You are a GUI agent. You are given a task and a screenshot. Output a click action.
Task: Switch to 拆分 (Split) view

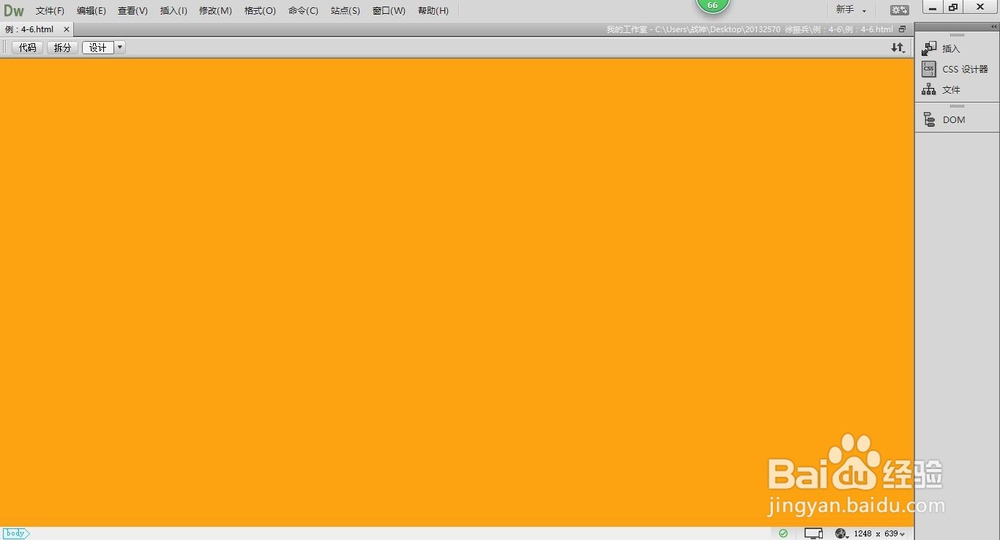click(x=62, y=47)
